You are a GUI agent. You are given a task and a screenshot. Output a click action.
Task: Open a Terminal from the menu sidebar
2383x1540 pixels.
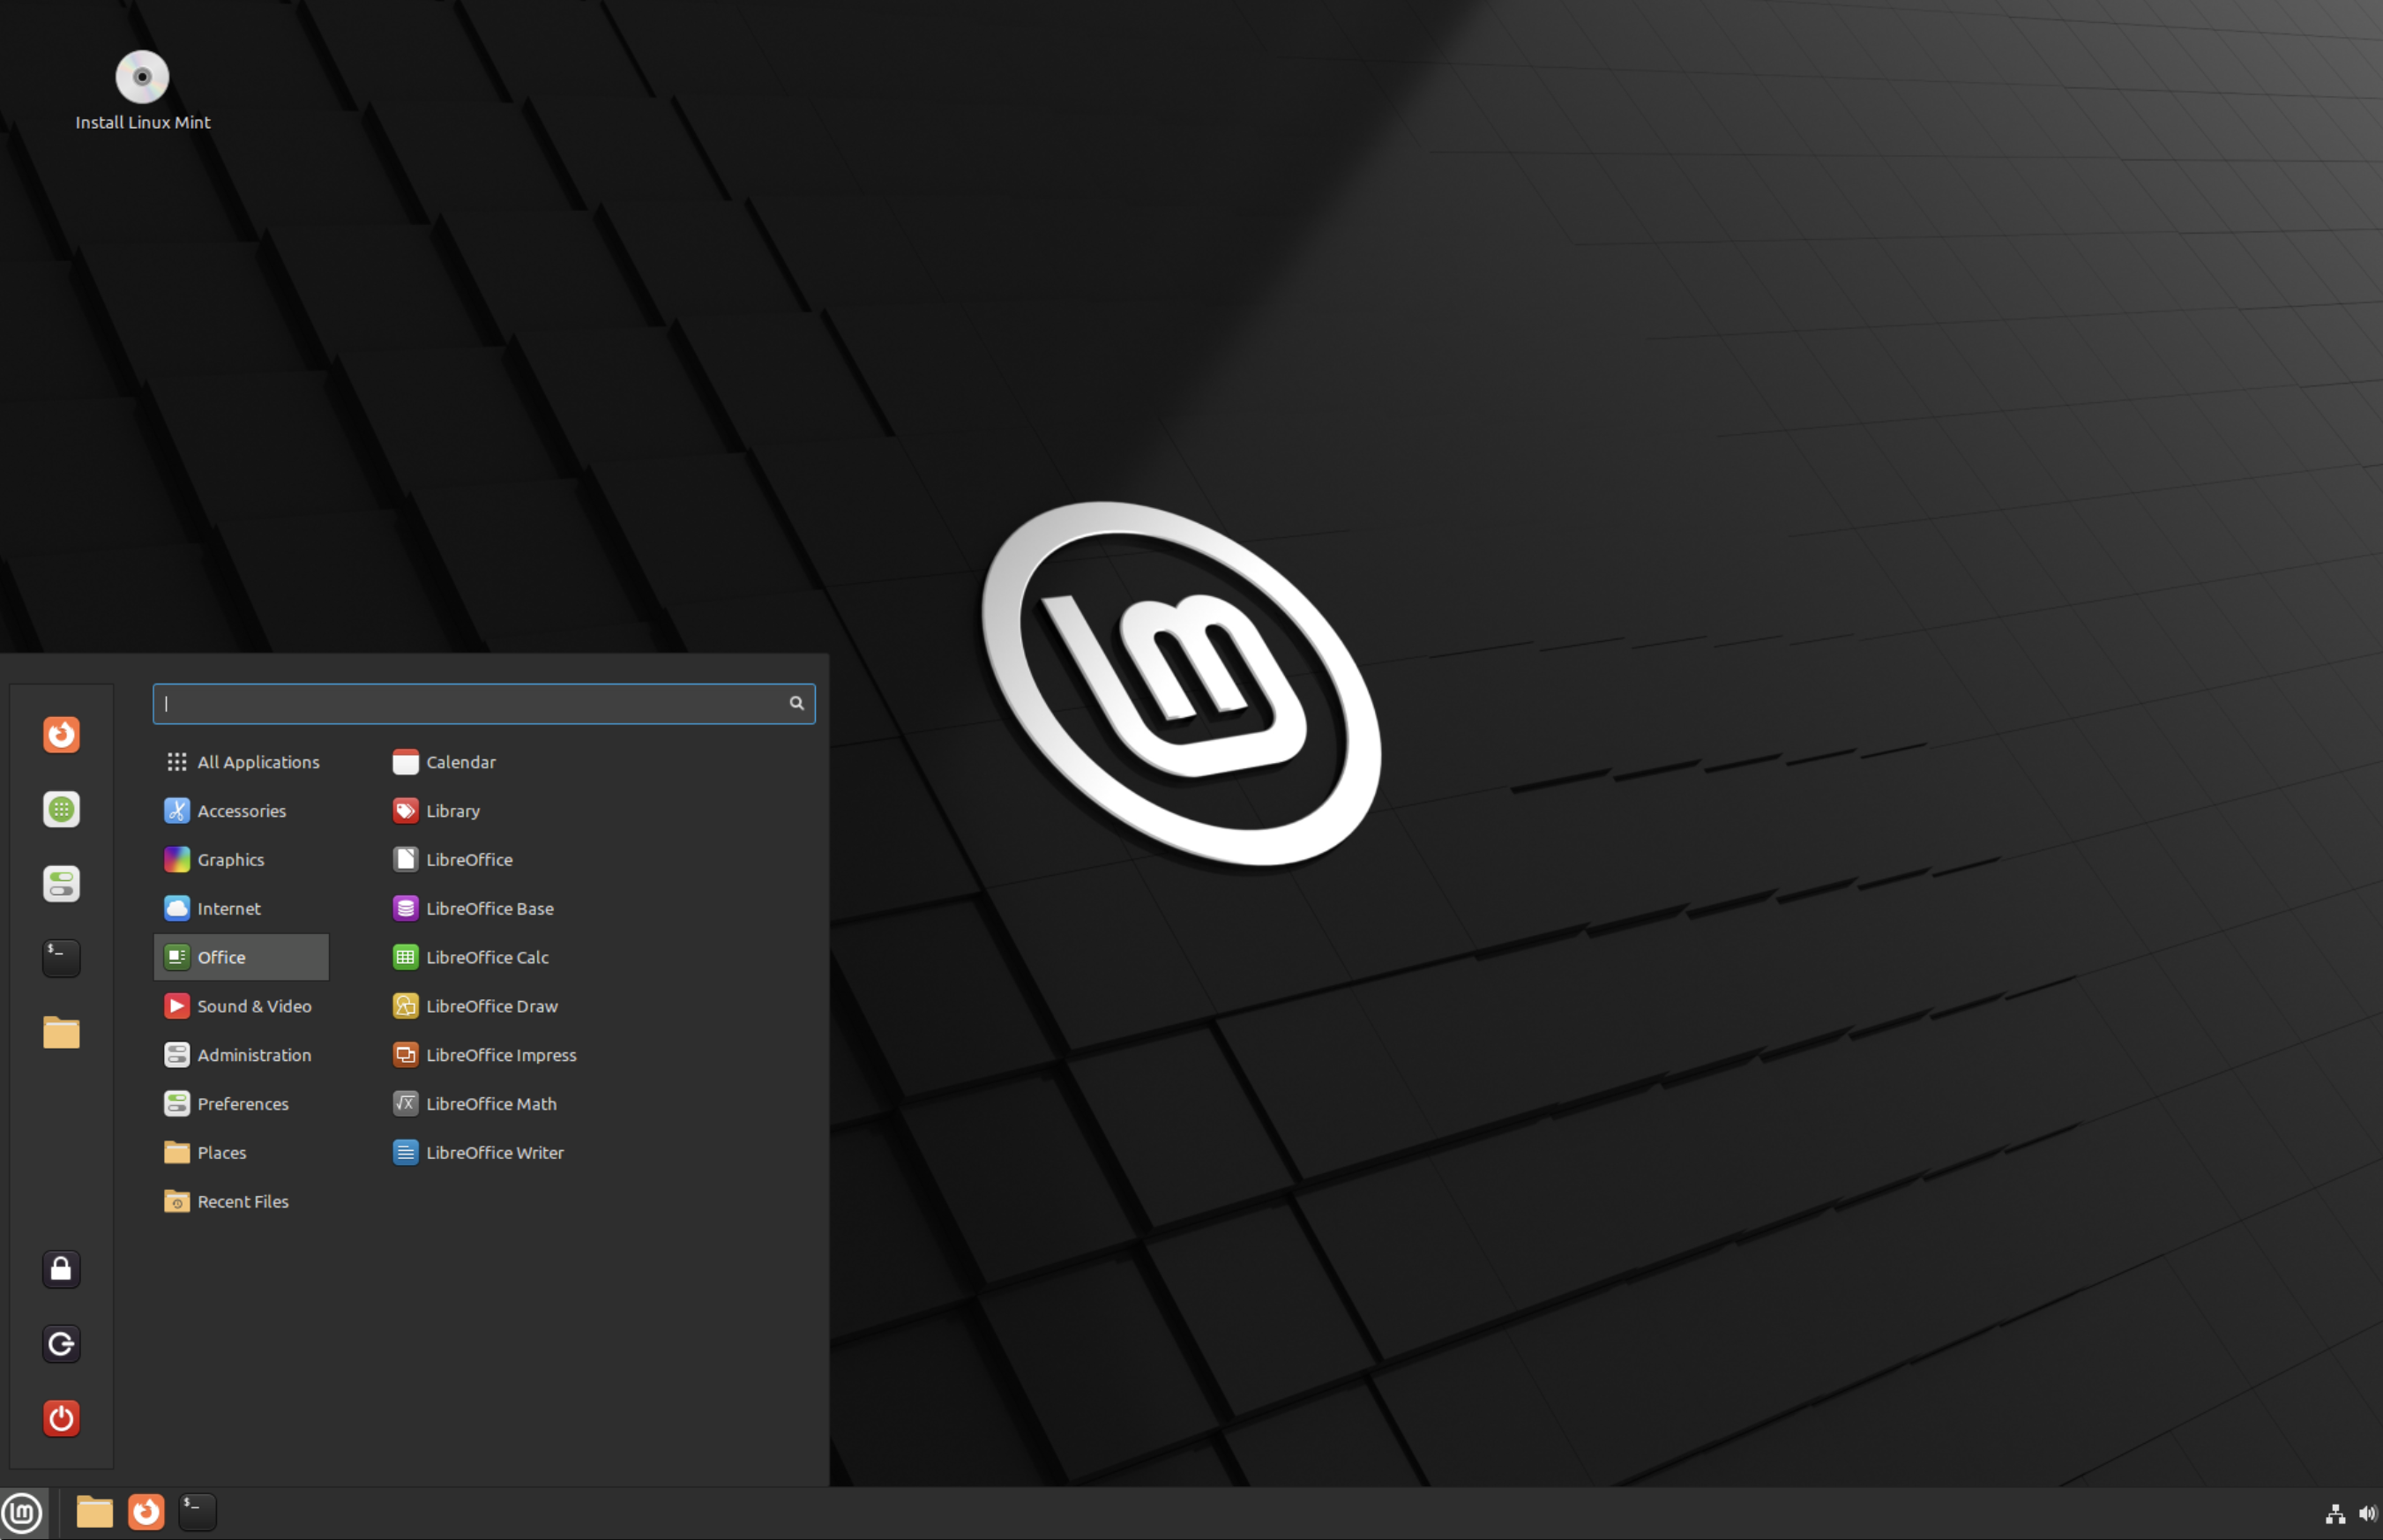[x=61, y=957]
